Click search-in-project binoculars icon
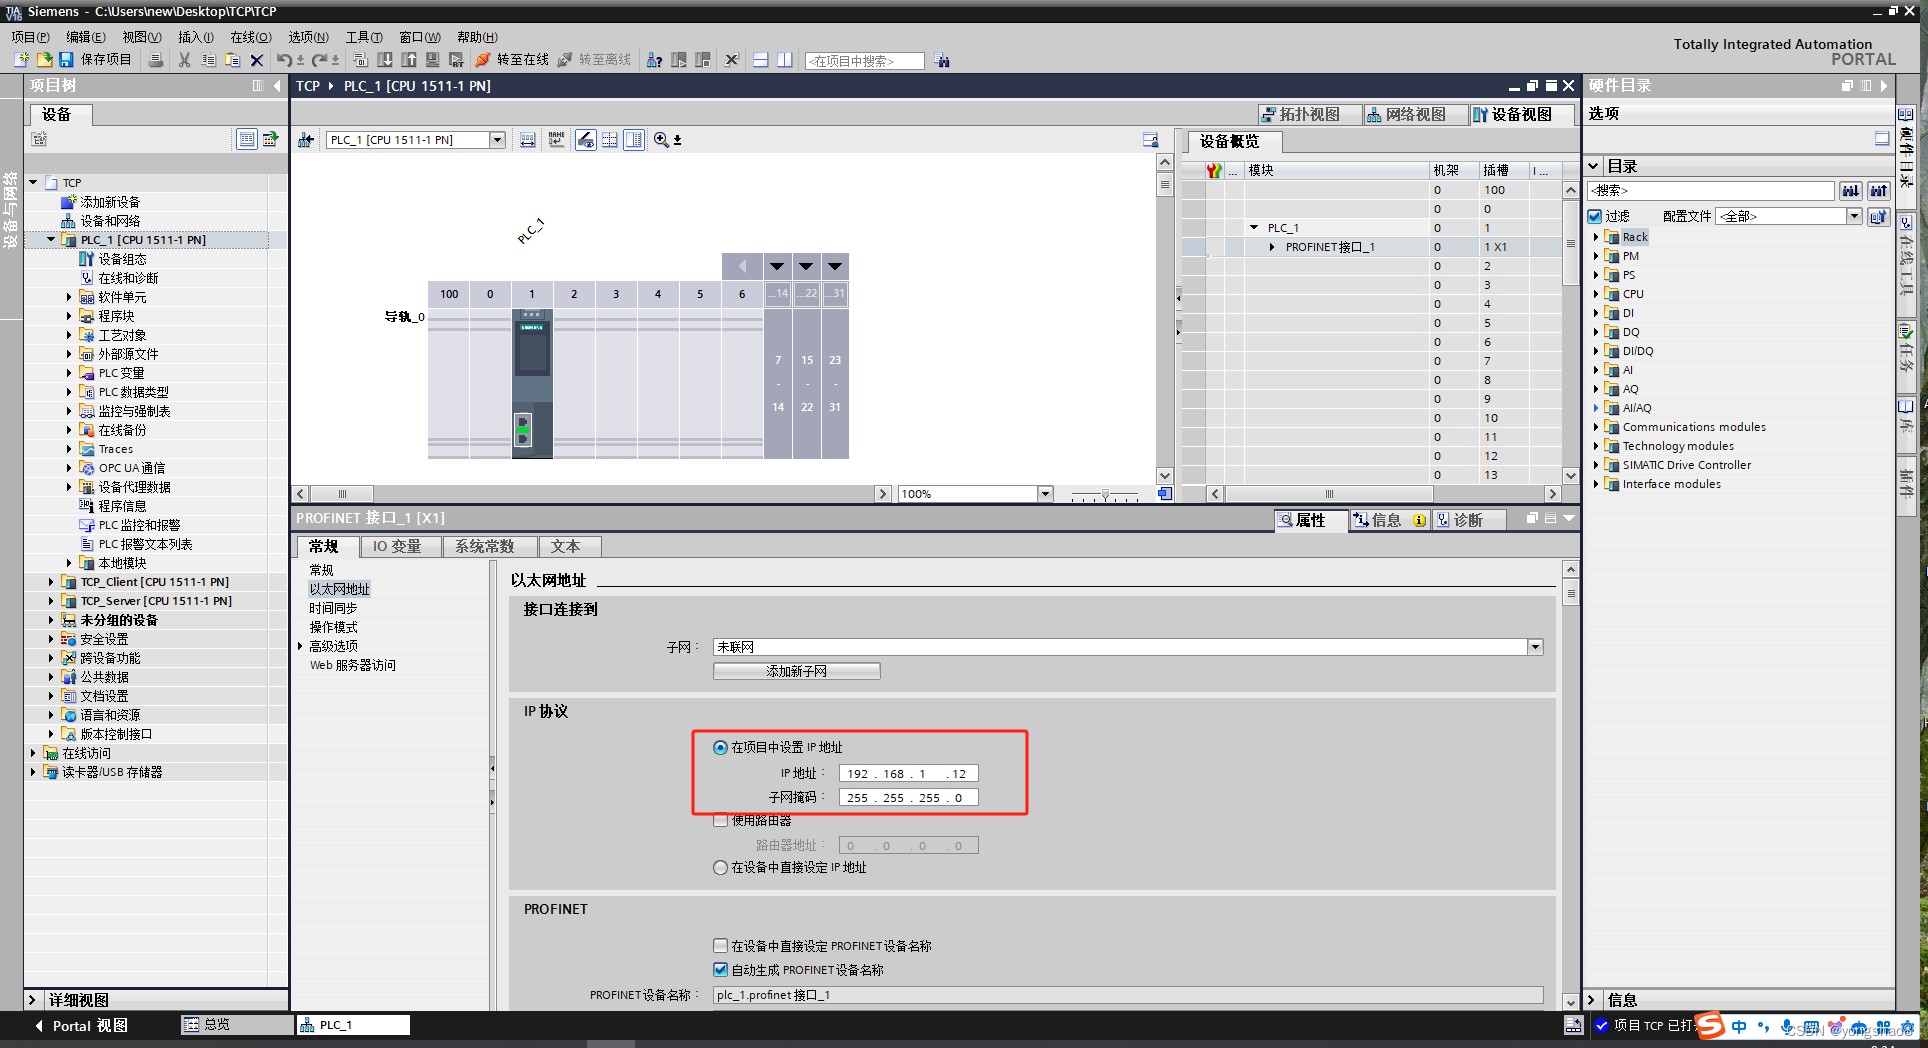Viewport: 1928px width, 1048px height. tap(942, 60)
